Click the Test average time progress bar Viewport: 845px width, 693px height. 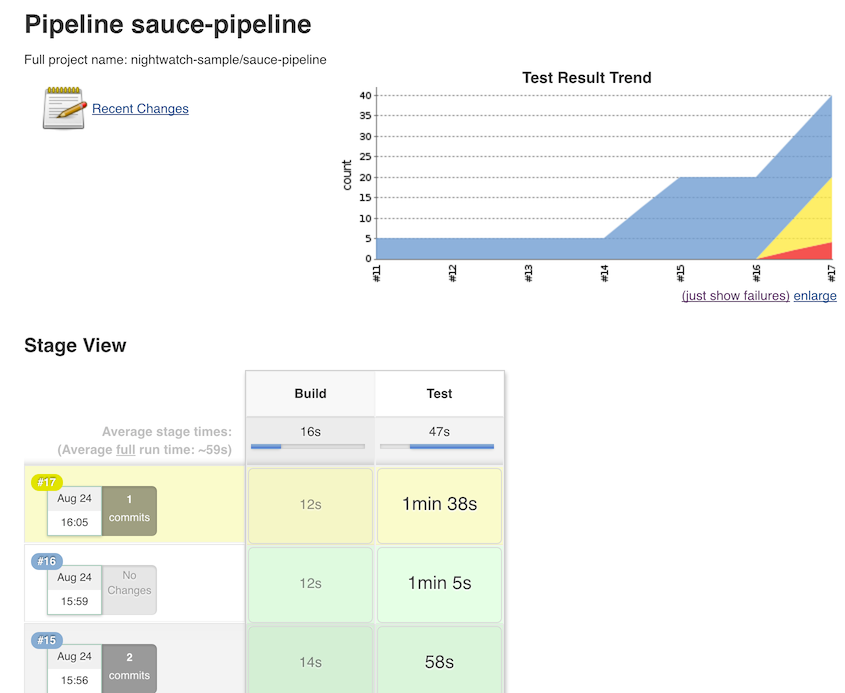pos(437,446)
